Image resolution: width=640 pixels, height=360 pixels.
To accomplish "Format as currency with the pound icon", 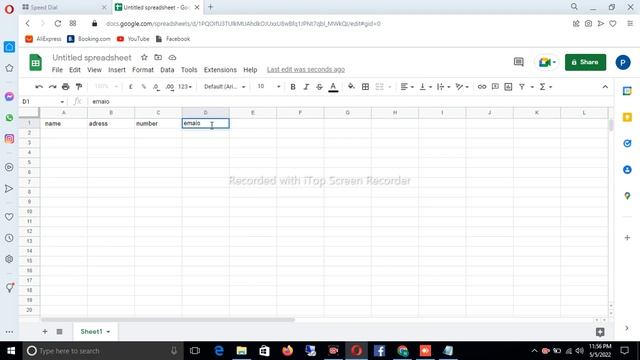I will pyautogui.click(x=131, y=87).
